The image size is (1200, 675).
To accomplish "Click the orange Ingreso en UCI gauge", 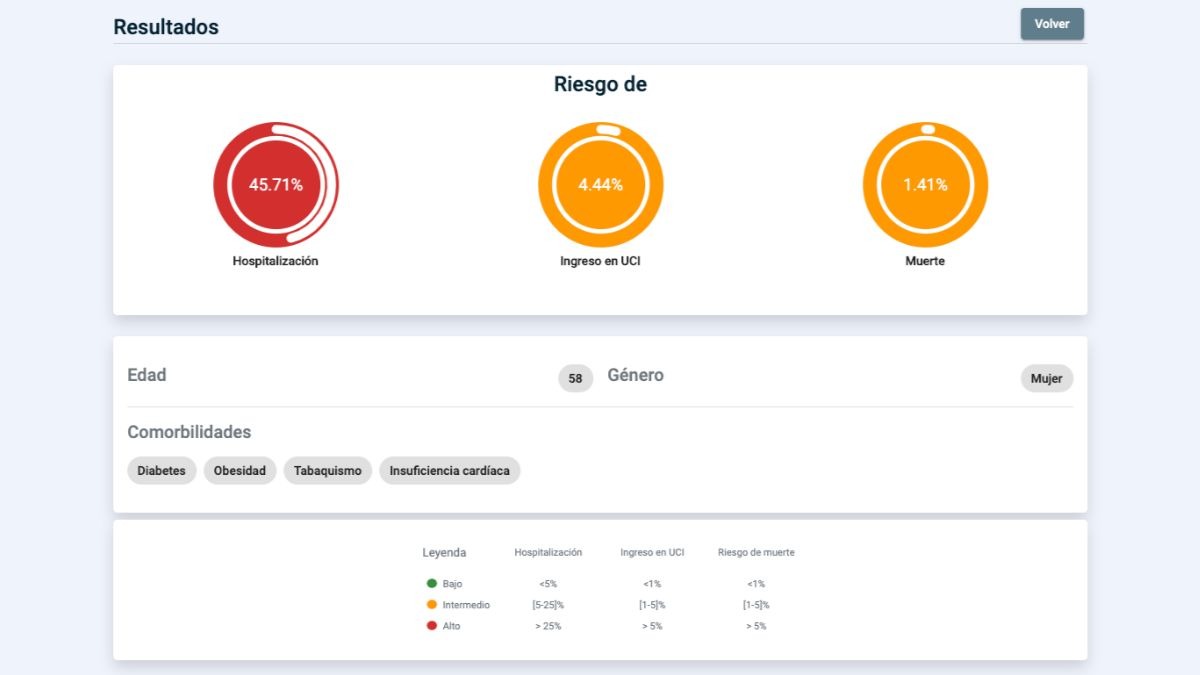I will (x=600, y=185).
